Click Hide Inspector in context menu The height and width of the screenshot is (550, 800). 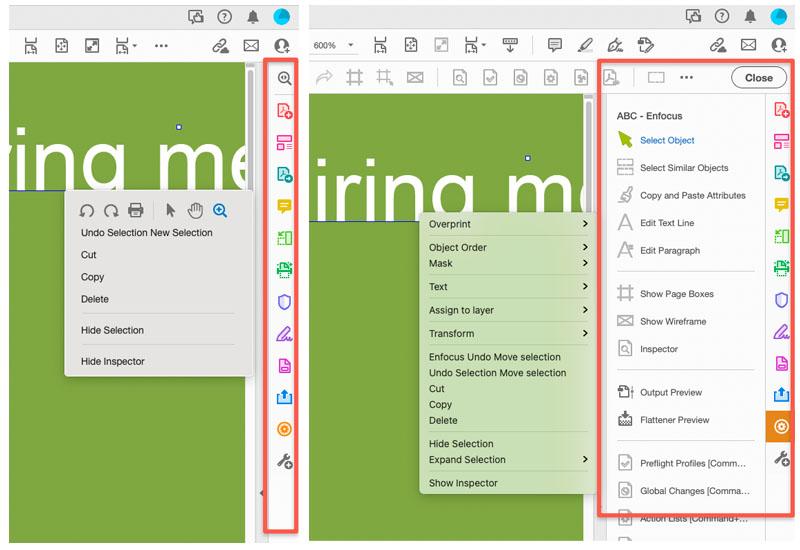click(x=113, y=361)
